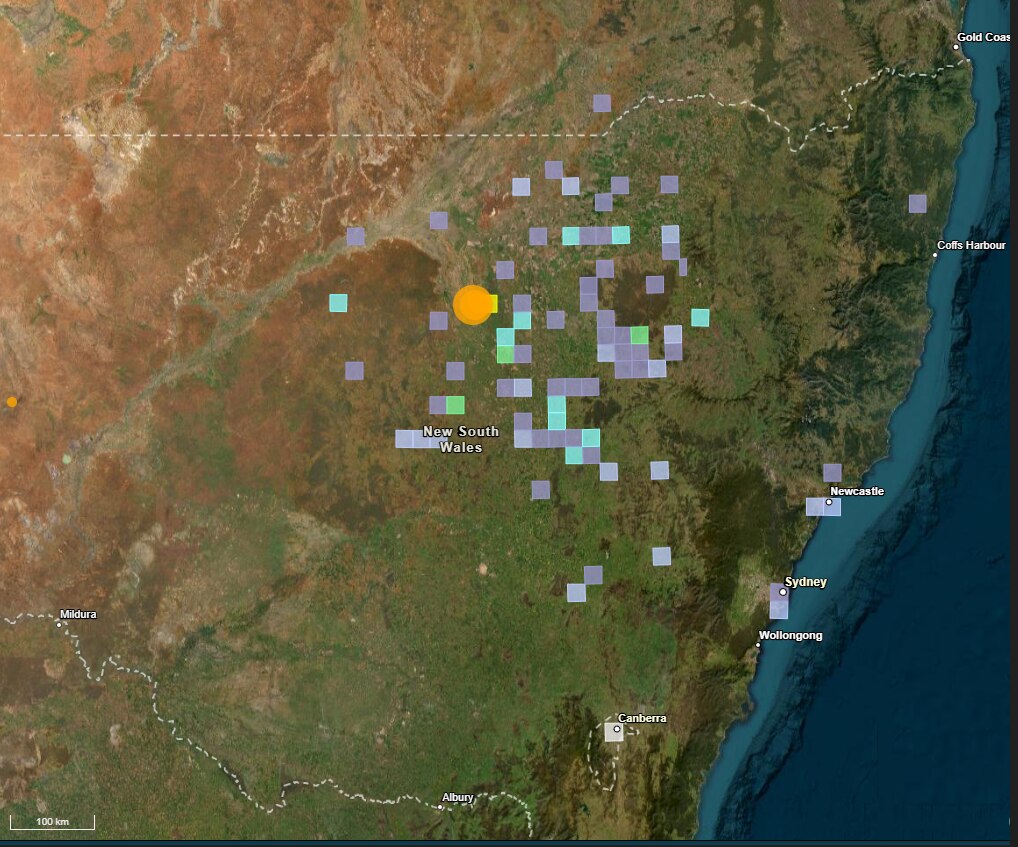Select the Mildura town label
The image size is (1018, 847).
(78, 614)
